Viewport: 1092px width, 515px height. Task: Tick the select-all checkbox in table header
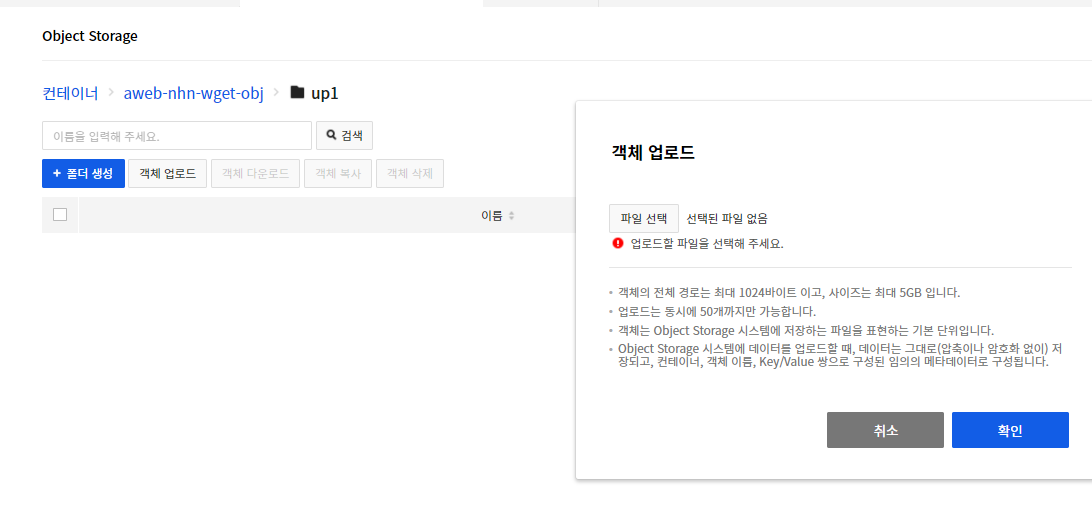point(60,215)
